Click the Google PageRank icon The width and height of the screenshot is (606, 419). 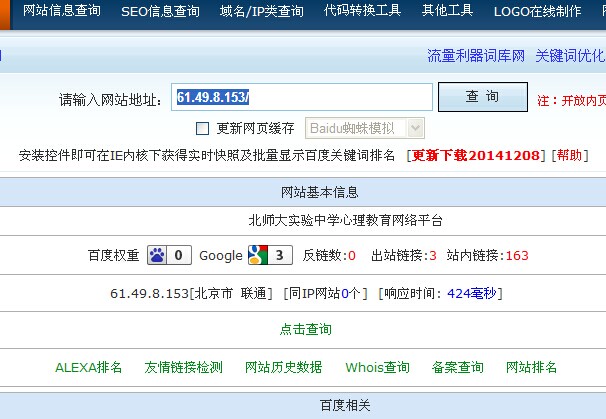[258, 255]
